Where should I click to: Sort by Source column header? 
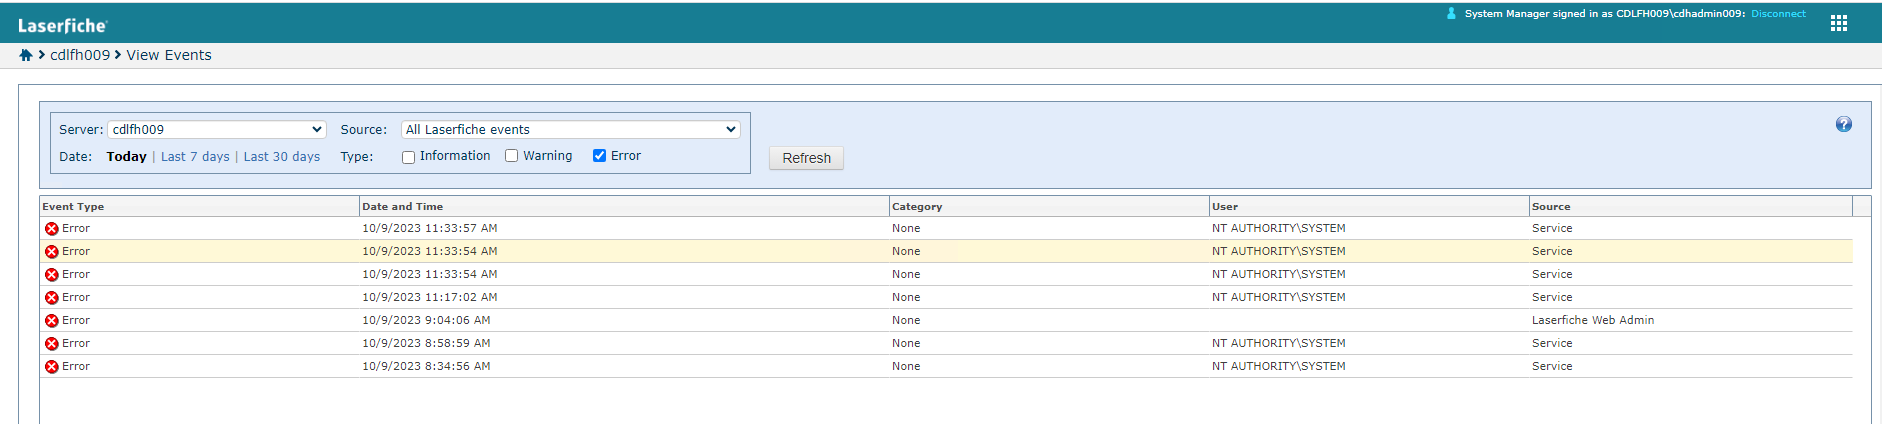1691,207
